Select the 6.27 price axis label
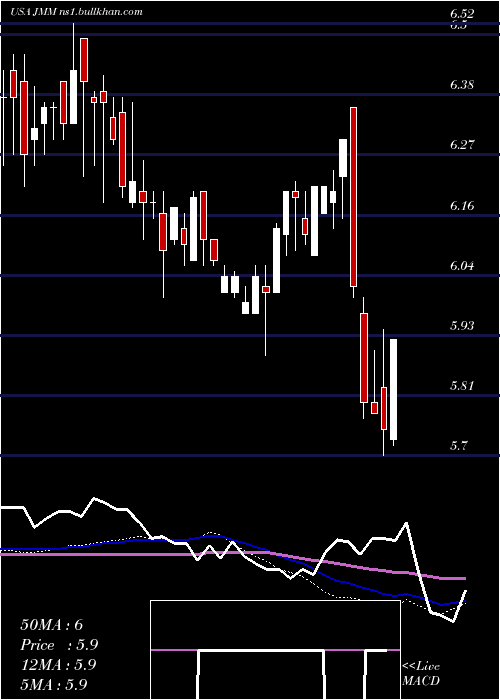500x700 pixels. coord(462,145)
